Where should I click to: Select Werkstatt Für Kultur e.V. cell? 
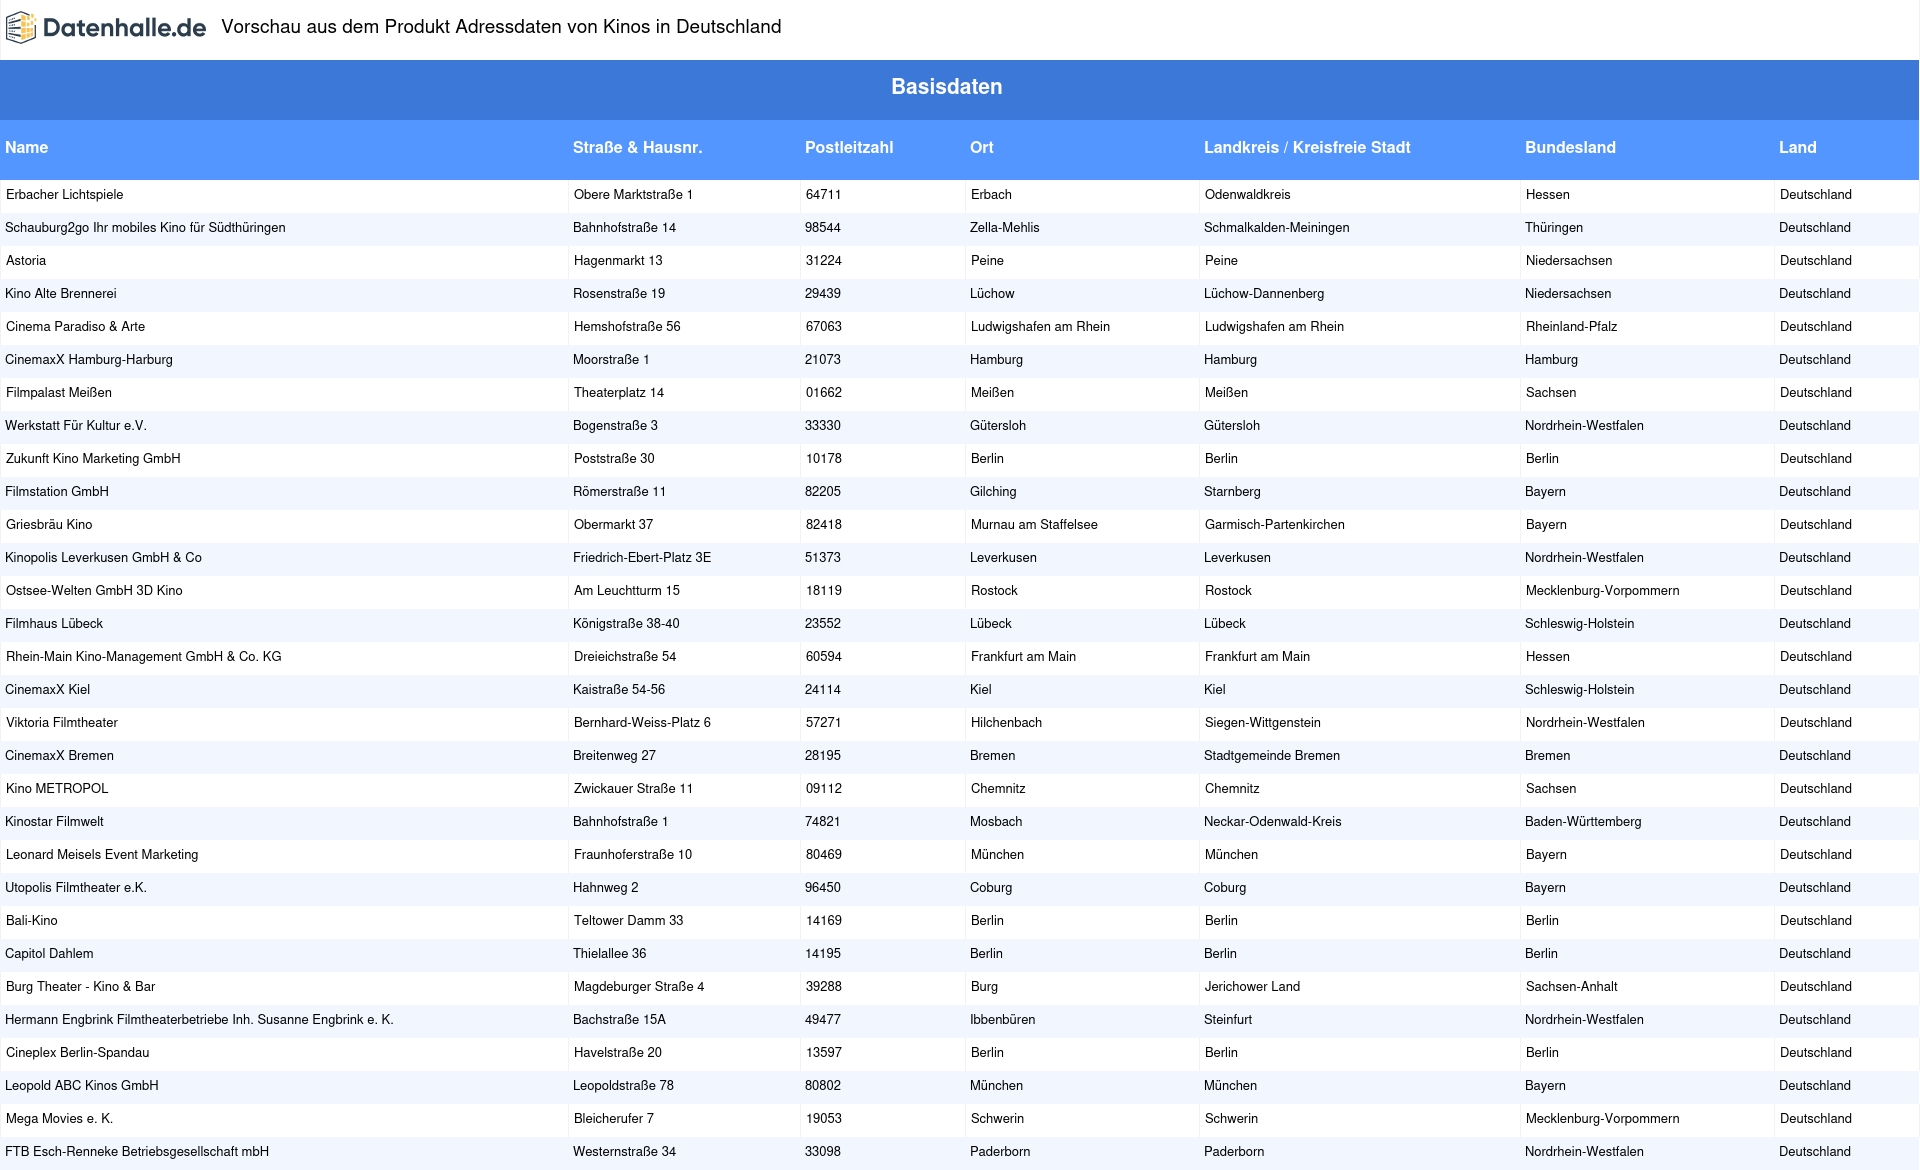76,426
